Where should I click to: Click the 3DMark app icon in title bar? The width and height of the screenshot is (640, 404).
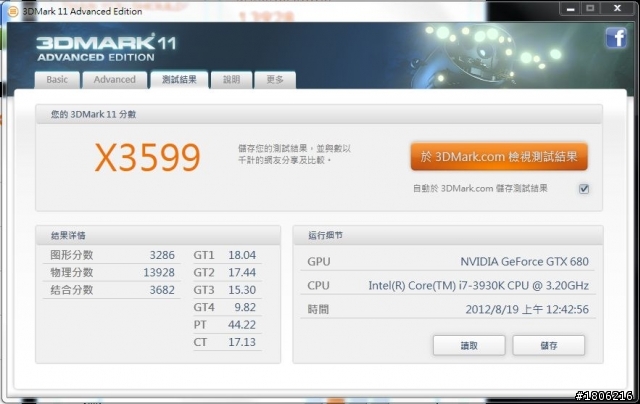pyautogui.click(x=13, y=11)
